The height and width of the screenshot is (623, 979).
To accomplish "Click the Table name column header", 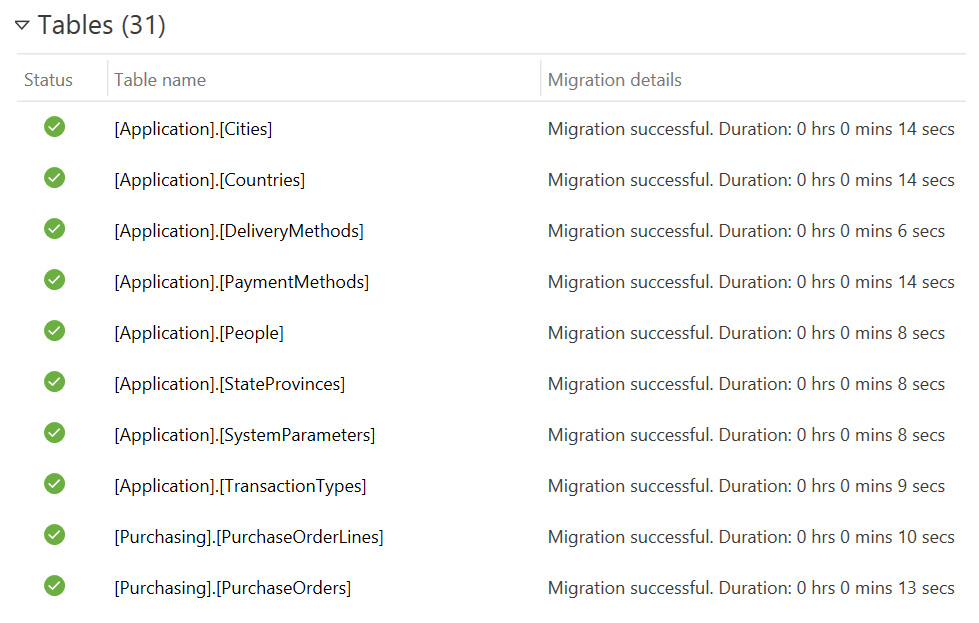I will point(160,80).
